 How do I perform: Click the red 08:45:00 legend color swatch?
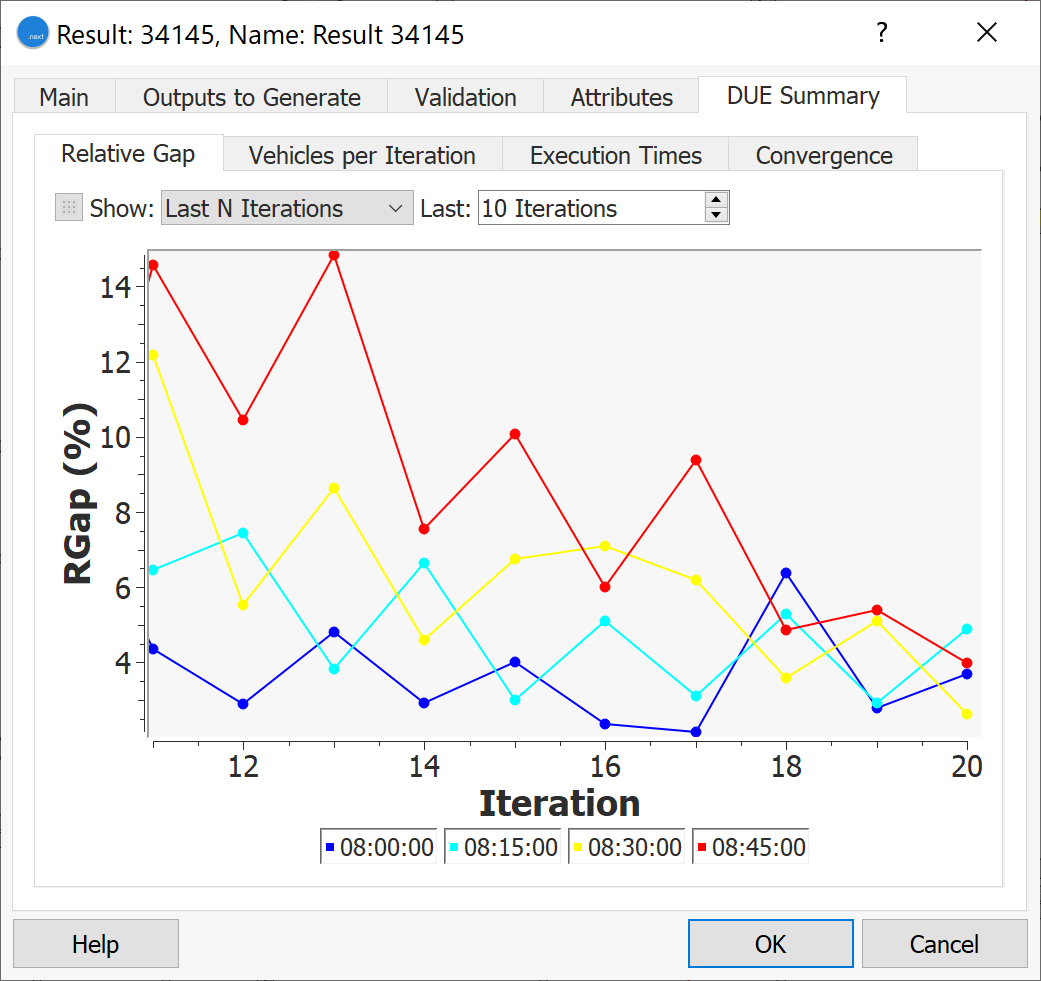pyautogui.click(x=702, y=848)
